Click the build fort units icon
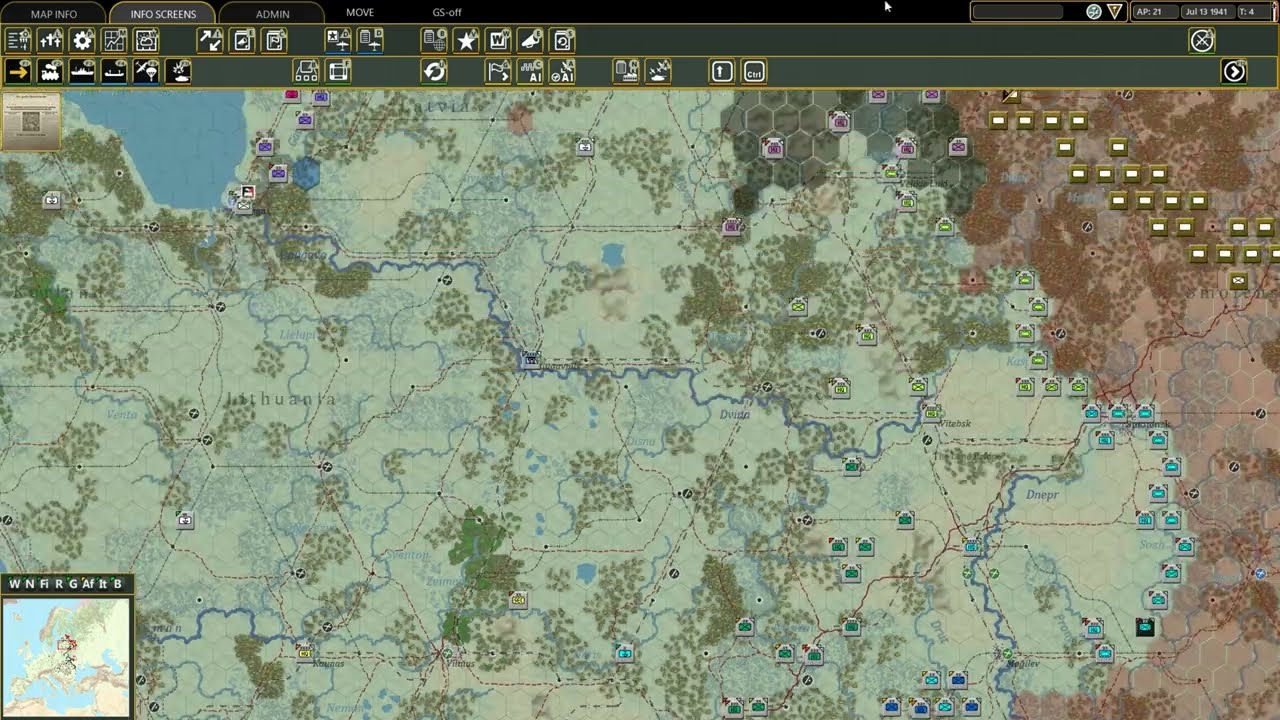The image size is (1280, 720). point(306,71)
